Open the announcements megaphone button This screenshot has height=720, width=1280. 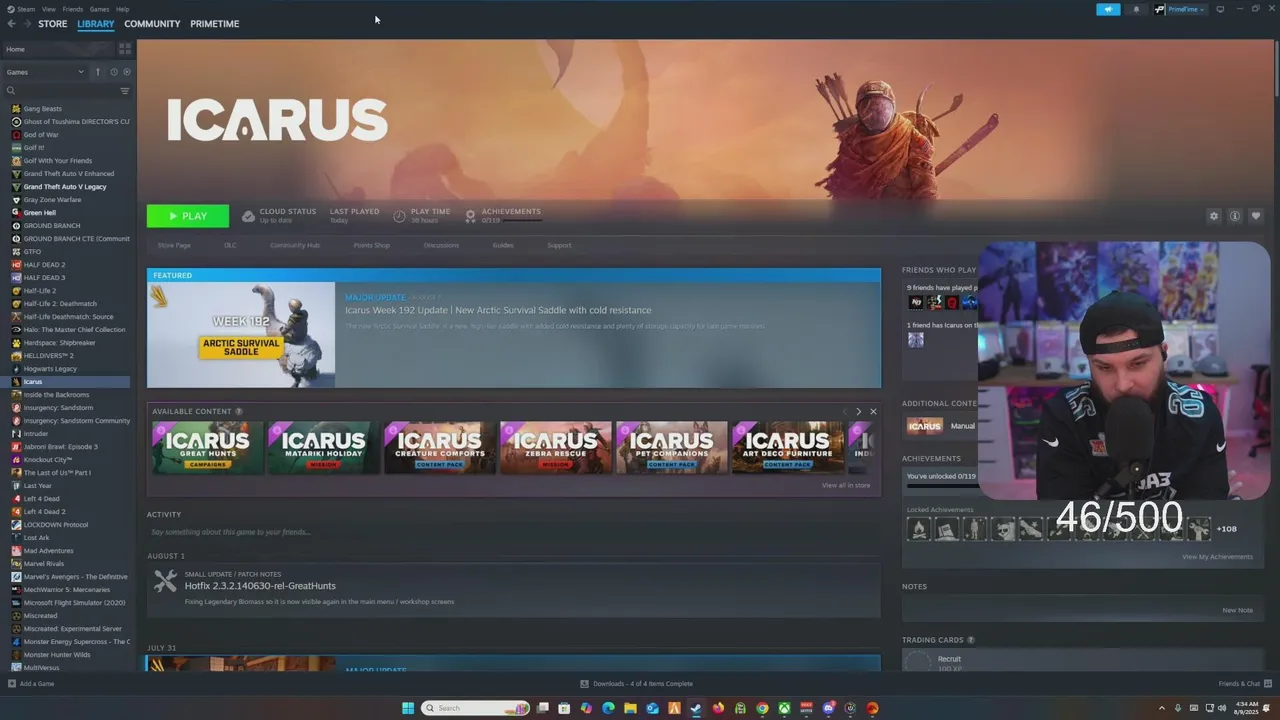(1108, 9)
